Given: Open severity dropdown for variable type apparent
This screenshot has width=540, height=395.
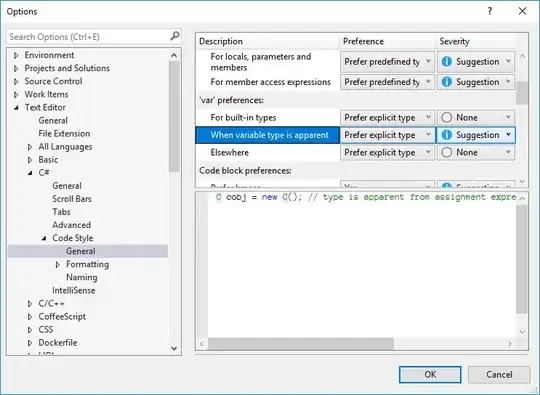Looking at the screenshot, I should 476,135.
